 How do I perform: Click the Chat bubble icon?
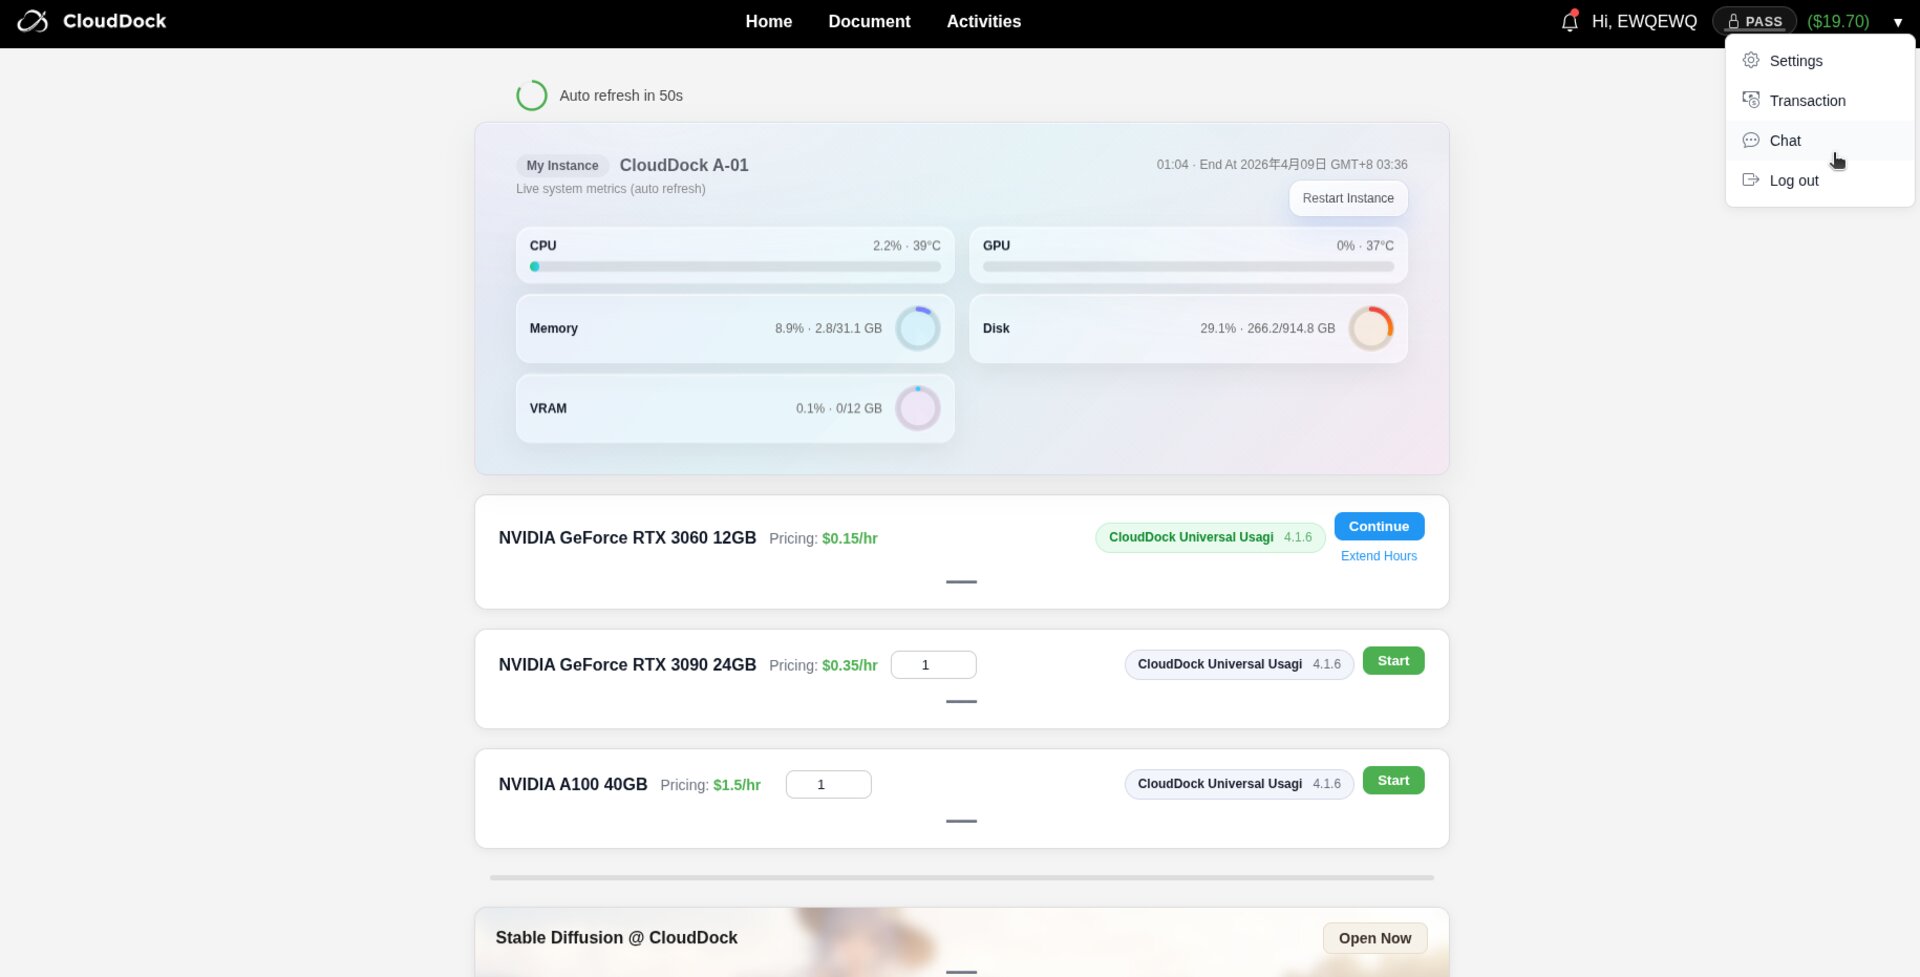[x=1750, y=140]
